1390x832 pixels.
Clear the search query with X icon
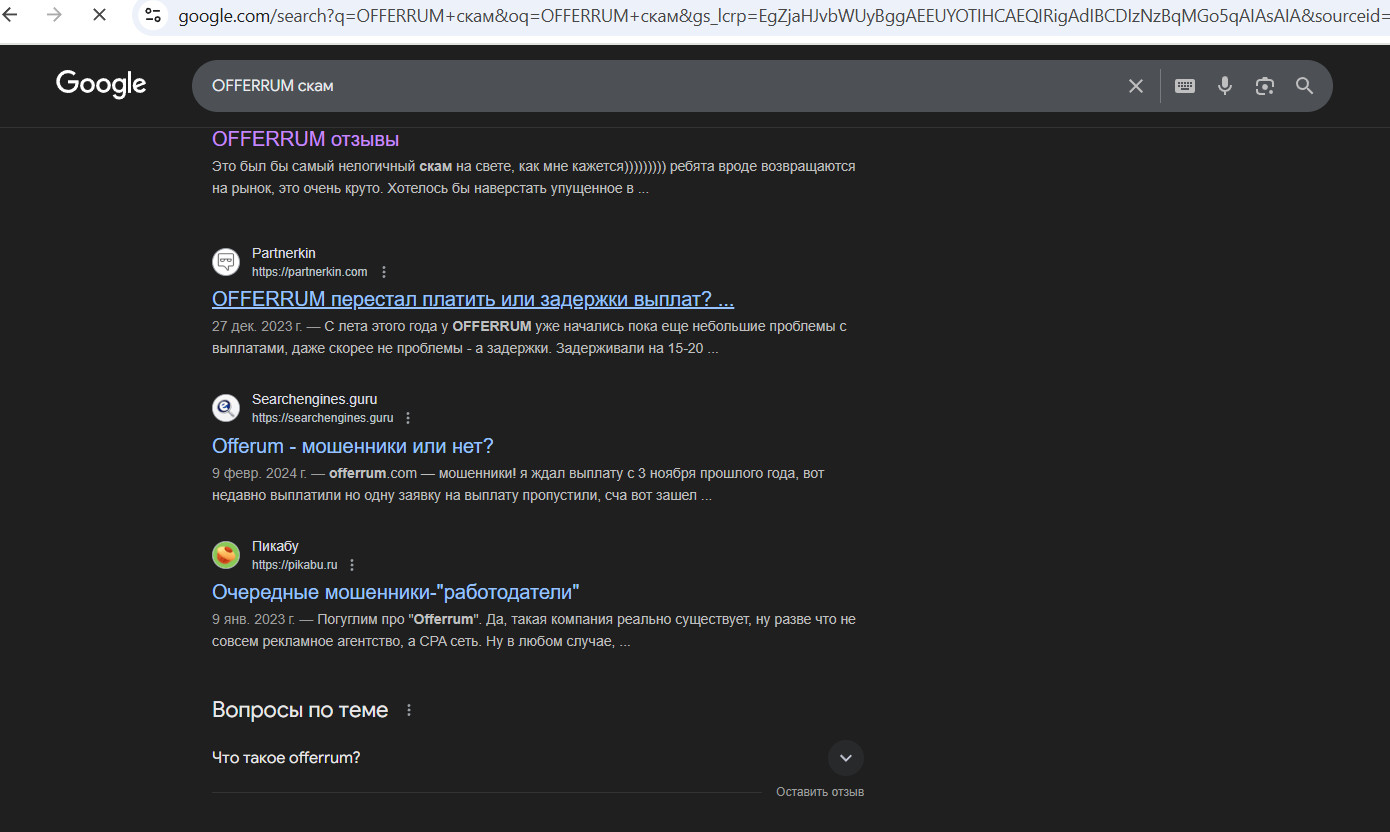tap(1136, 86)
